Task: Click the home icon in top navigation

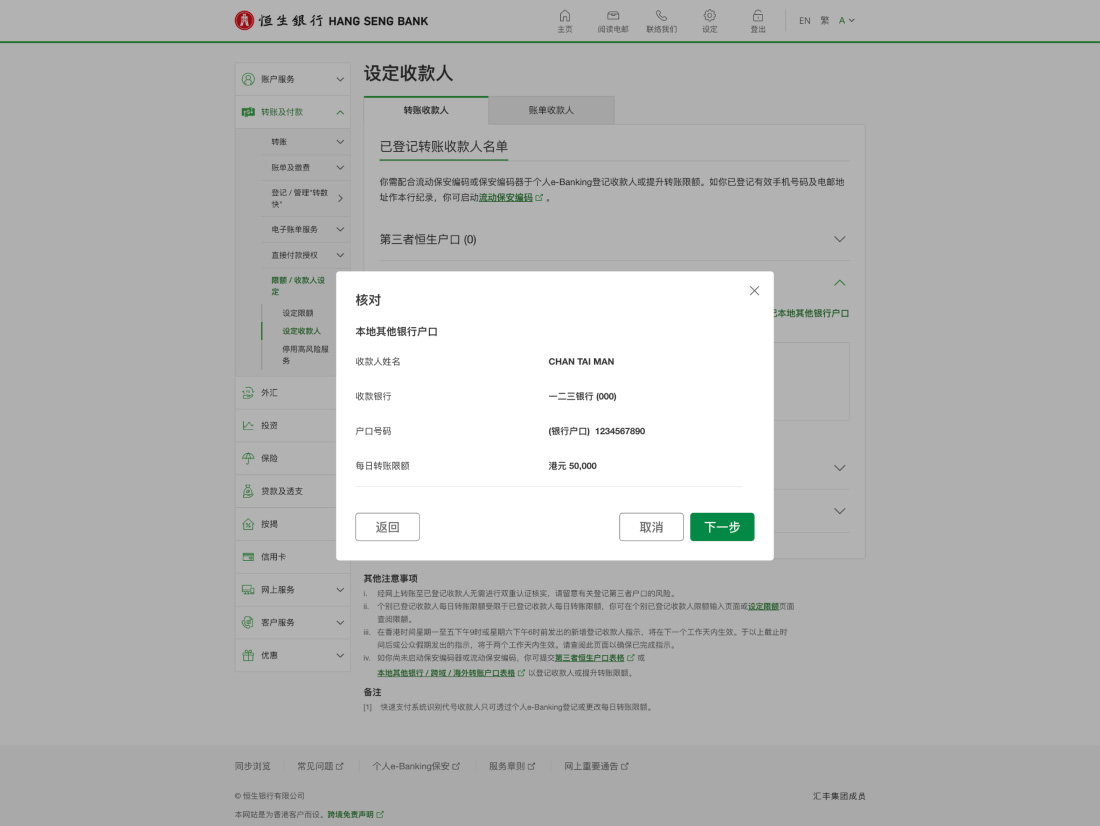Action: 565,16
